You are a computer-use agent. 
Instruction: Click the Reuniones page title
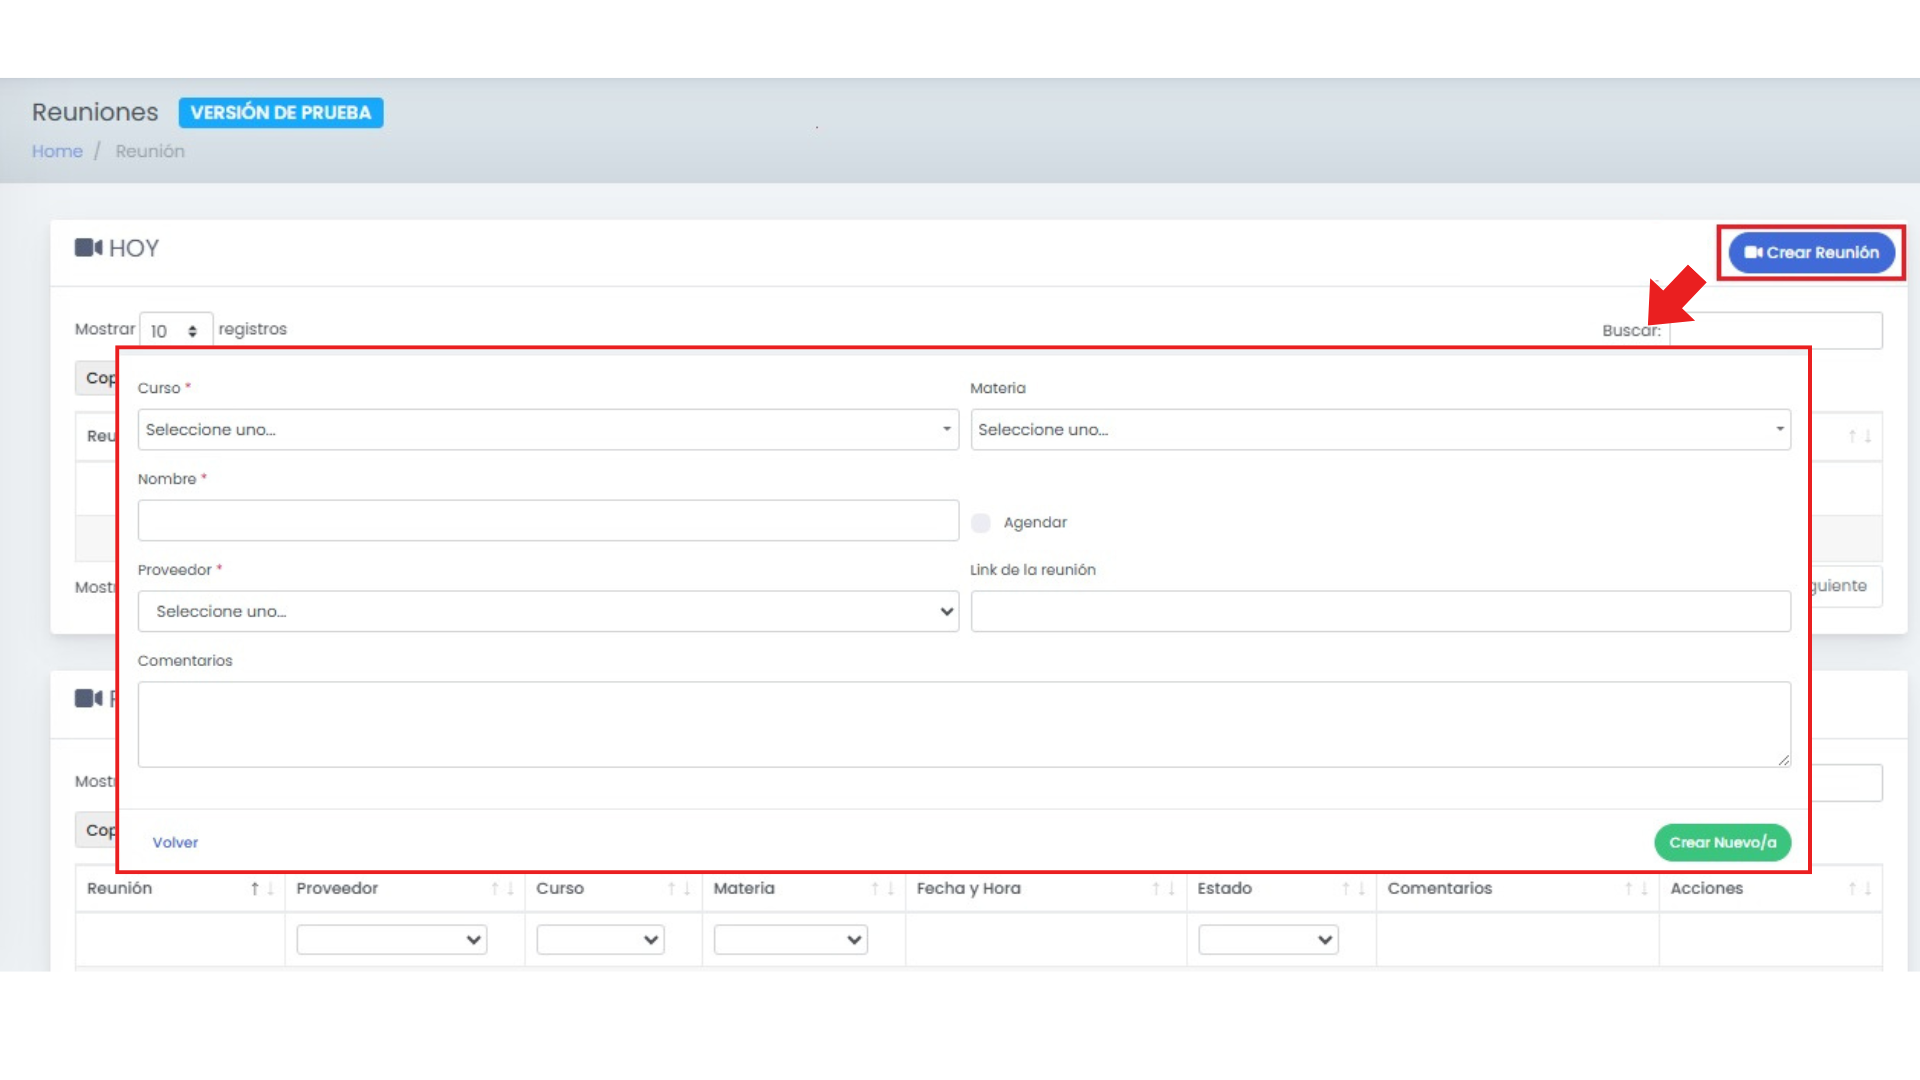95,112
